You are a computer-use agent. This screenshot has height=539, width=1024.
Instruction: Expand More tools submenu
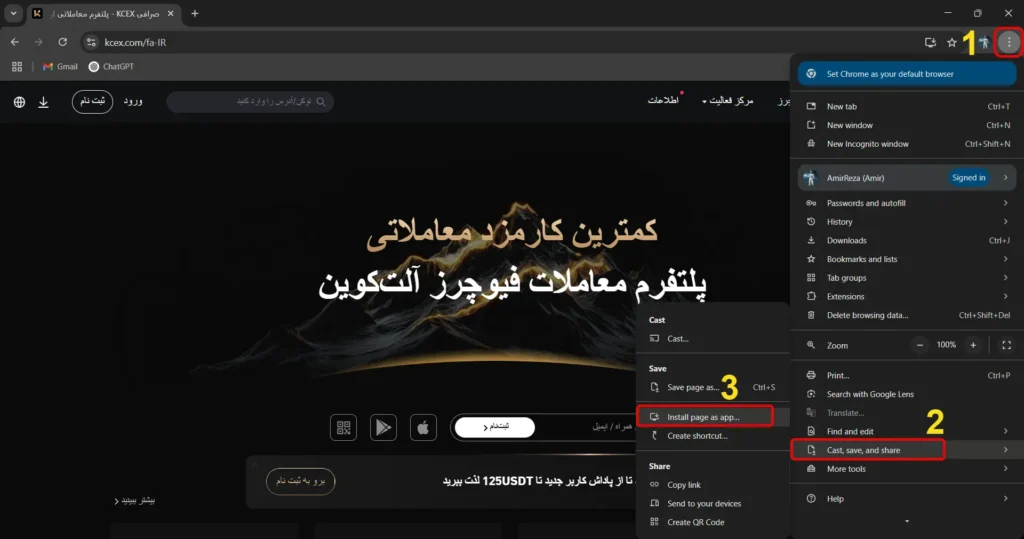click(x=906, y=469)
